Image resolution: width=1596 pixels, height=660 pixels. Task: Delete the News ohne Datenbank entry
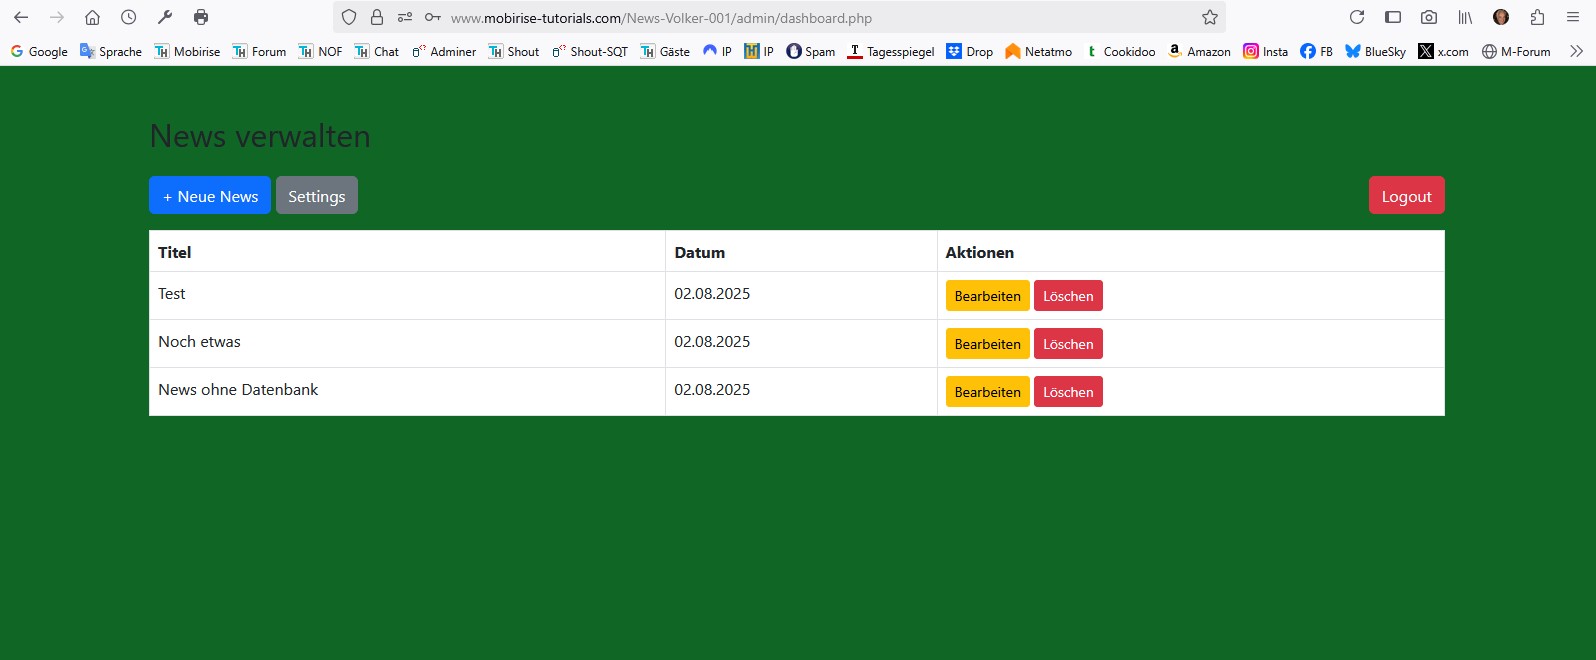[x=1067, y=392]
